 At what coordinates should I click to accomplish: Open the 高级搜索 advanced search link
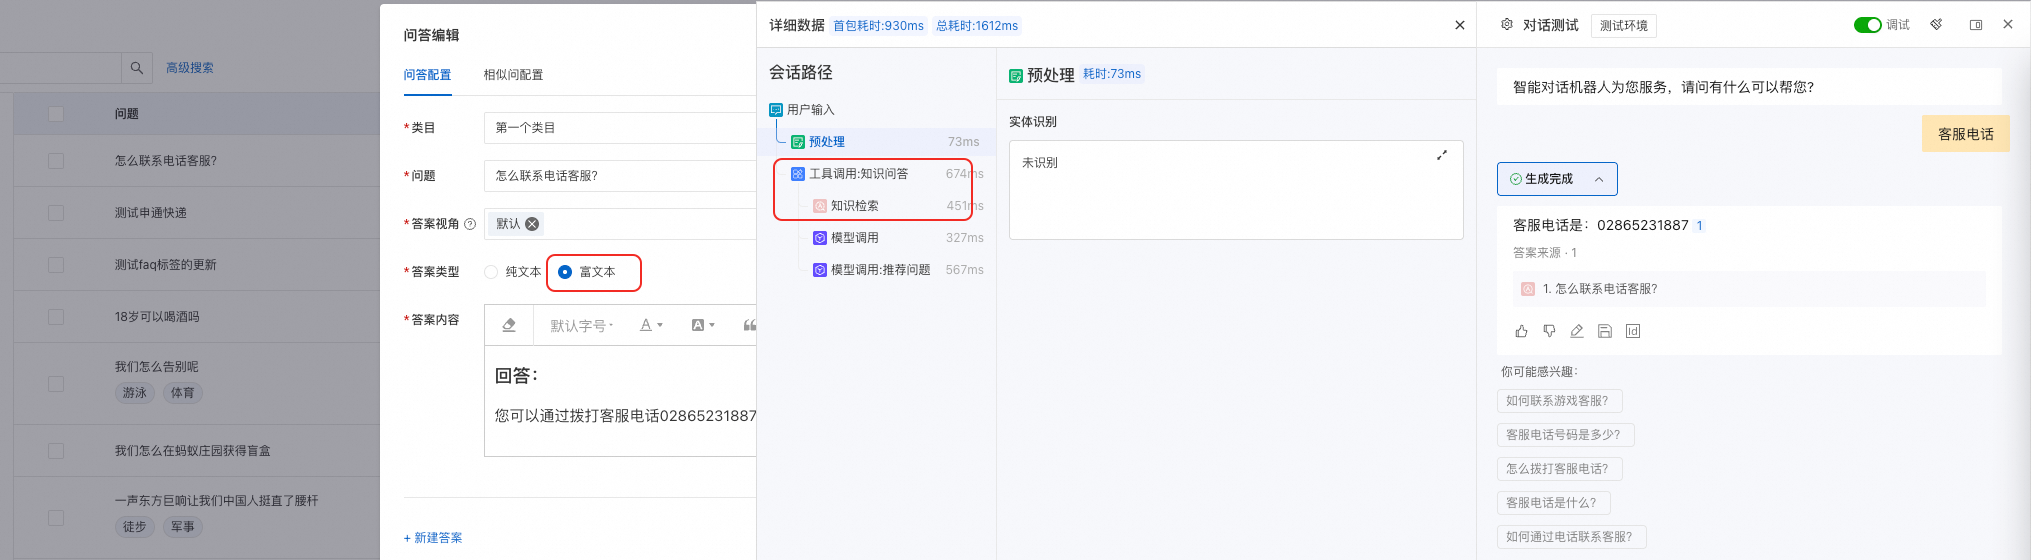[x=189, y=68]
